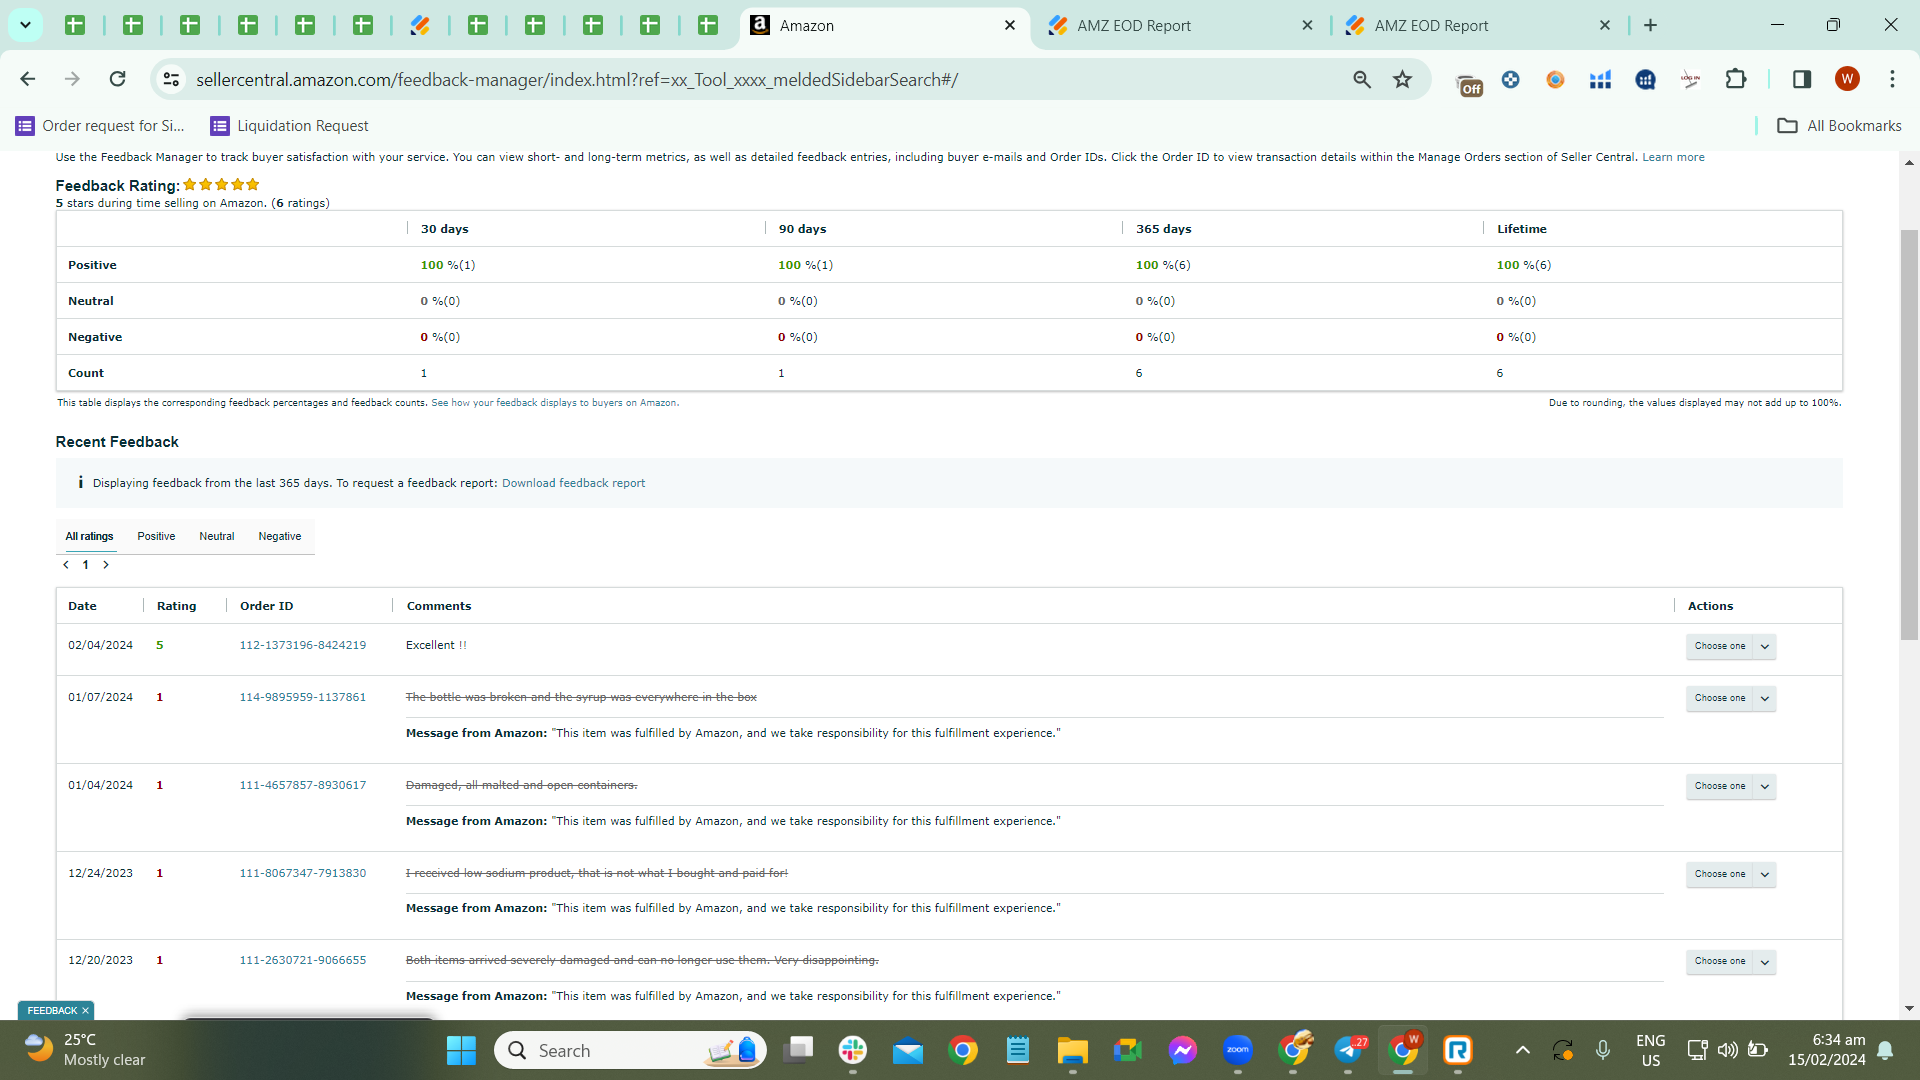This screenshot has width=1920, height=1080.
Task: Close the first AMZ EOD Report tab
Action: point(1307,25)
